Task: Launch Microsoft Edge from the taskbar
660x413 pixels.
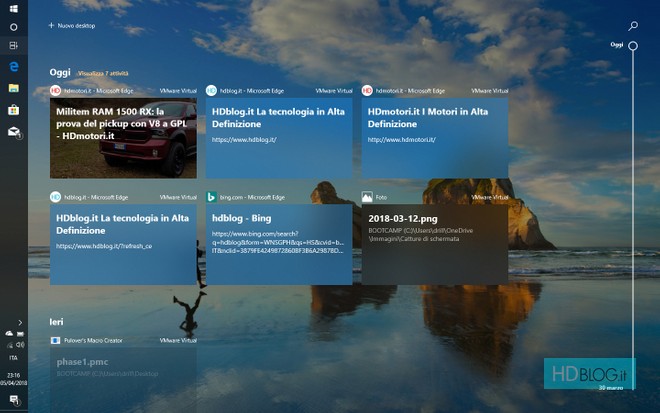Action: coord(13,66)
